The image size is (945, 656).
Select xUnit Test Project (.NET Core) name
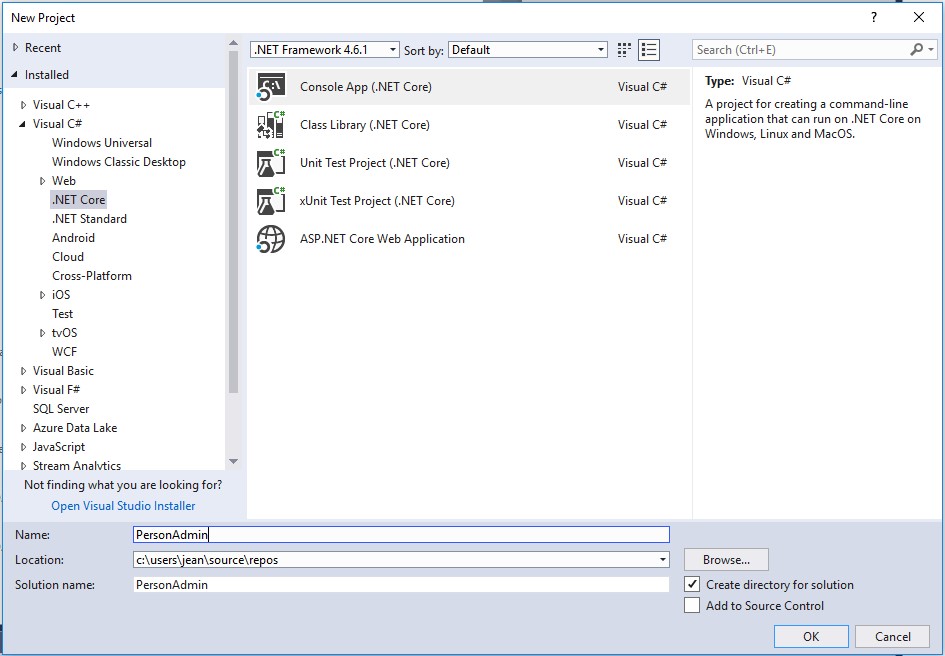(x=377, y=201)
